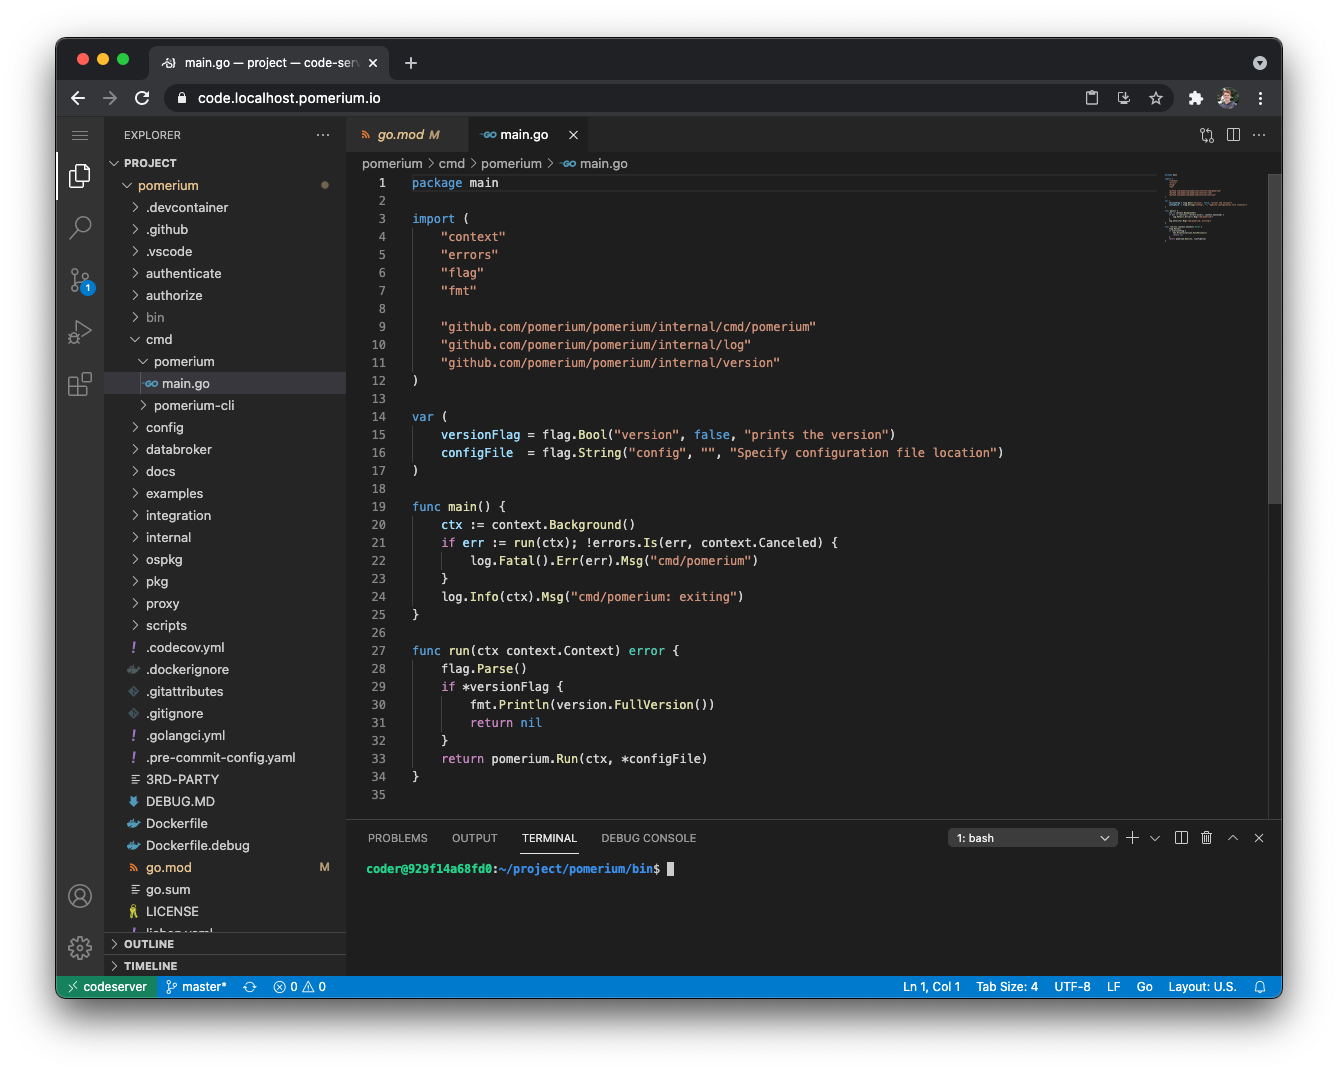Click the terminal command input line
This screenshot has height=1072, width=1338.
click(672, 868)
